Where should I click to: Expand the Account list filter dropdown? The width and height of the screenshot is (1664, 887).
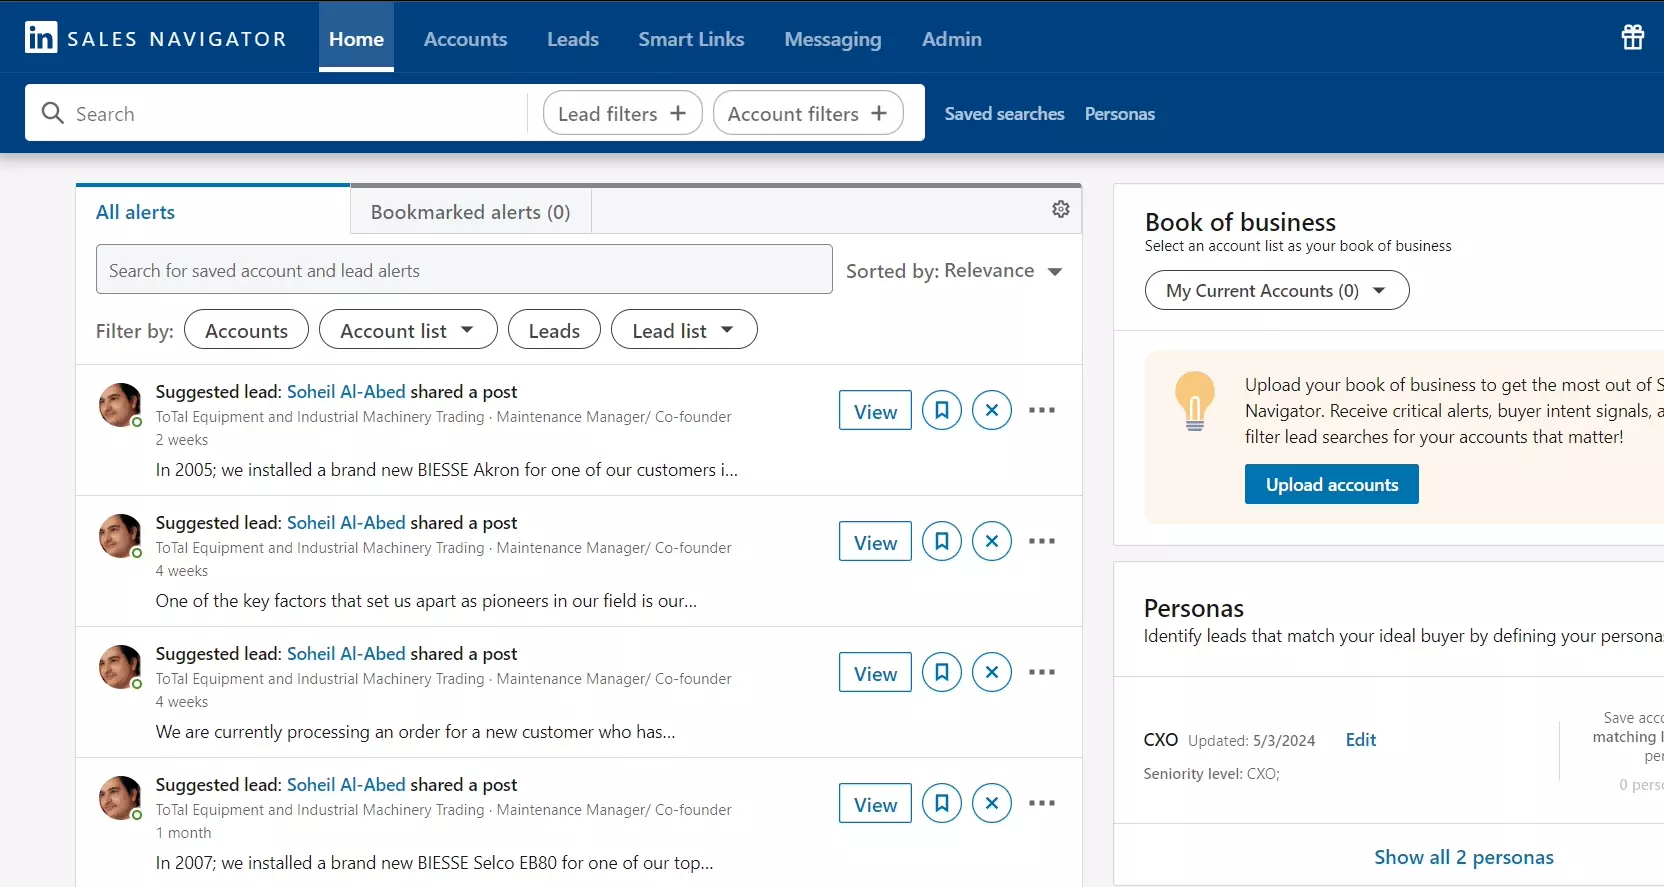point(408,330)
